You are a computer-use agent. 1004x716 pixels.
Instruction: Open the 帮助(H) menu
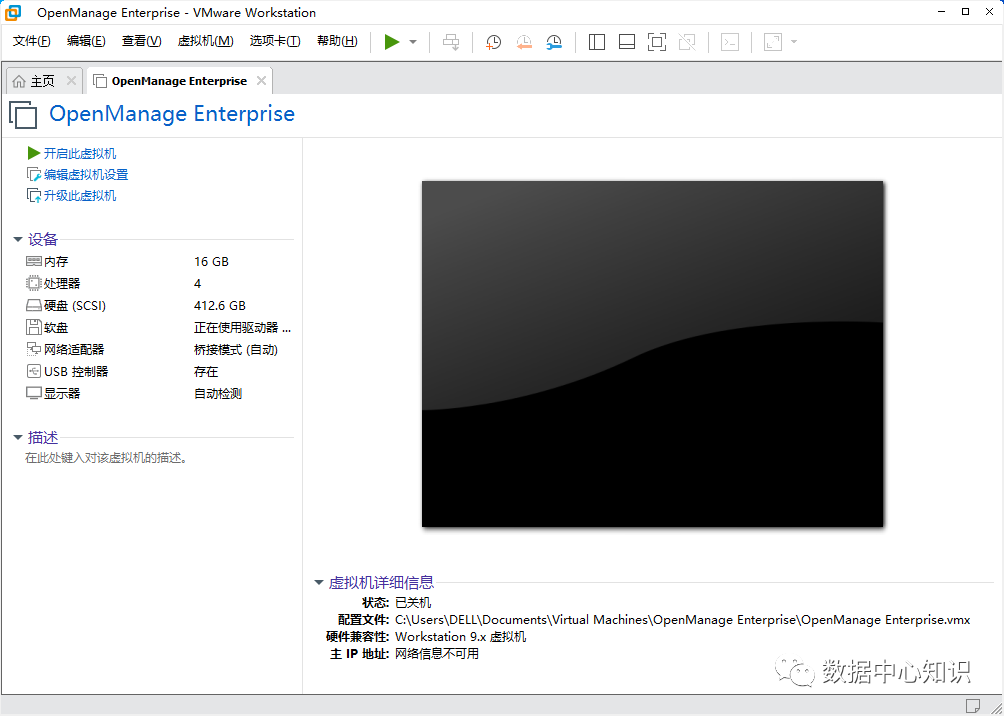click(x=337, y=41)
